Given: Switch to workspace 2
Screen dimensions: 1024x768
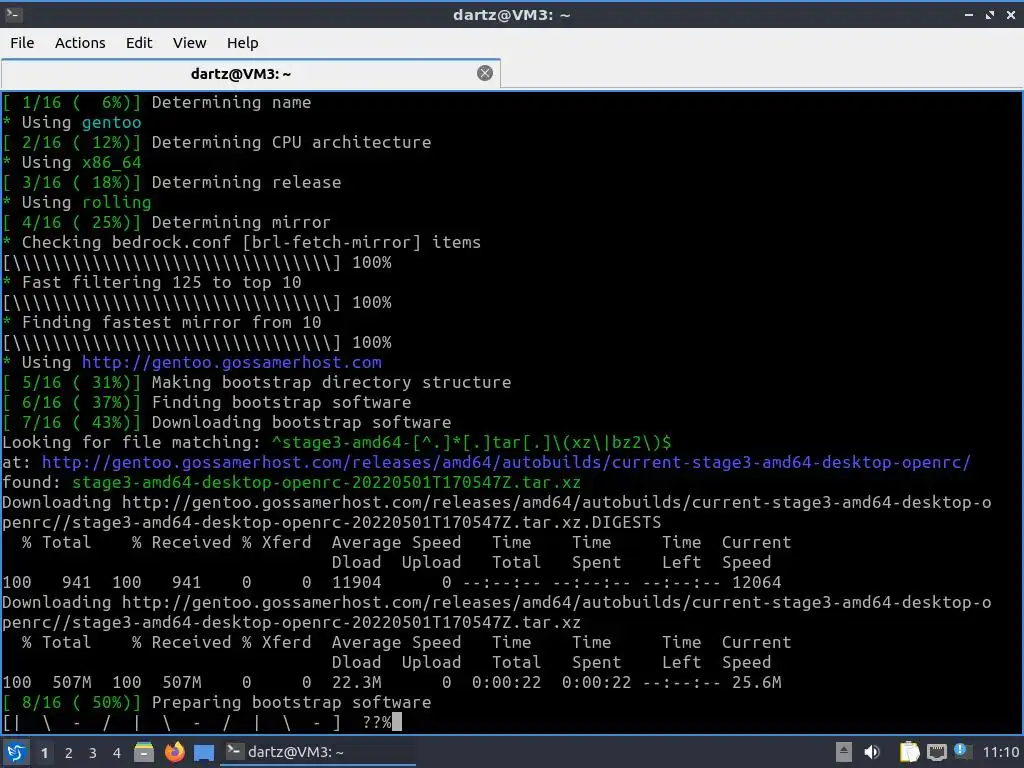Looking at the screenshot, I should (x=69, y=753).
